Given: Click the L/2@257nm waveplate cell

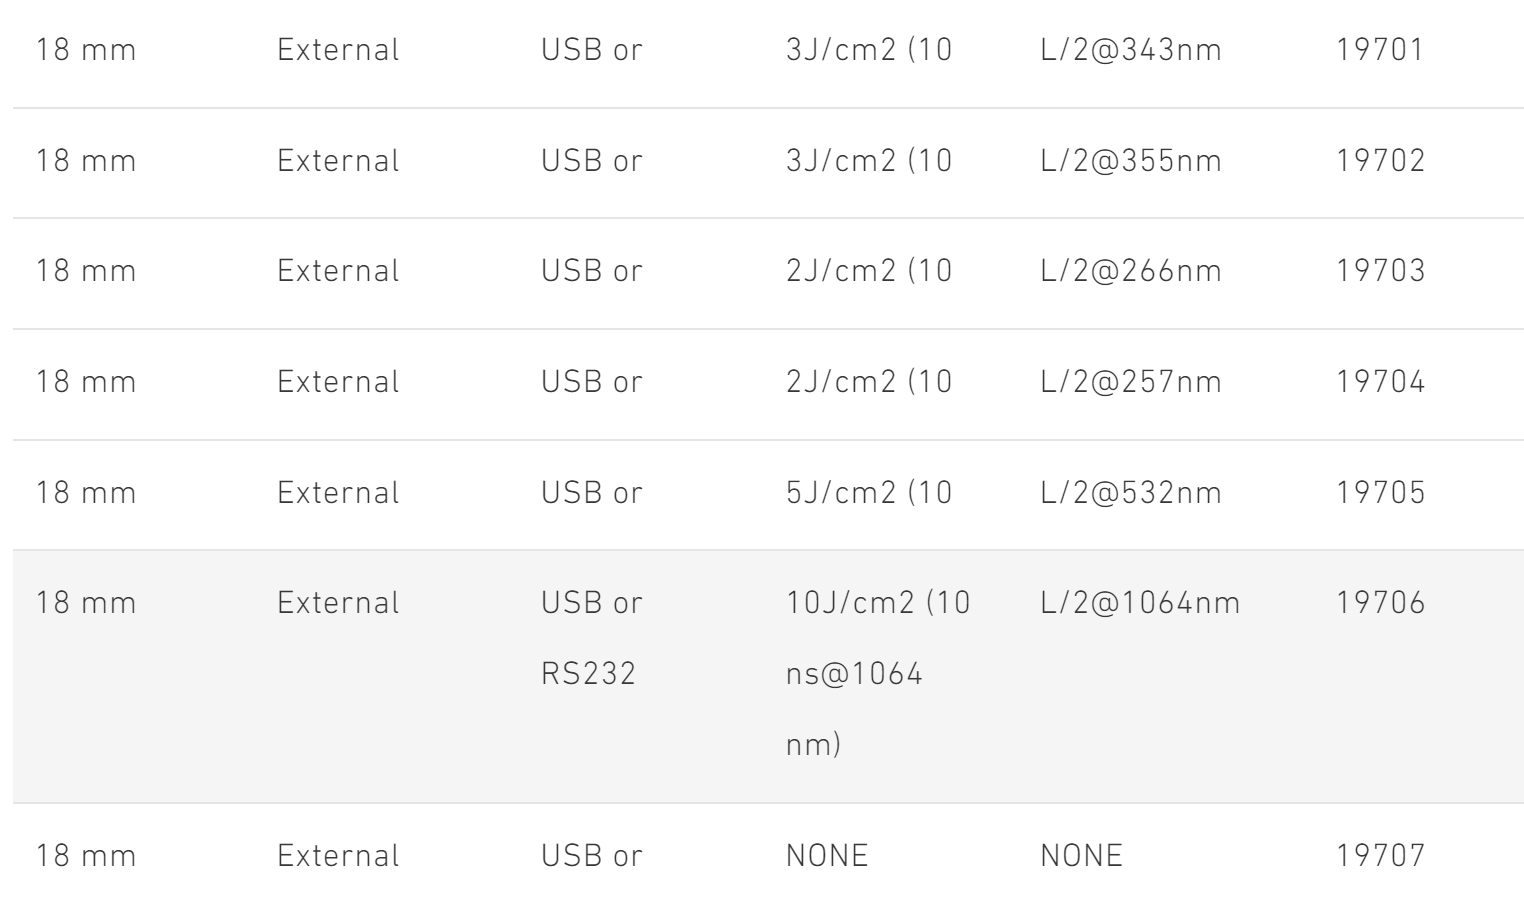Looking at the screenshot, I should pyautogui.click(x=1131, y=382).
